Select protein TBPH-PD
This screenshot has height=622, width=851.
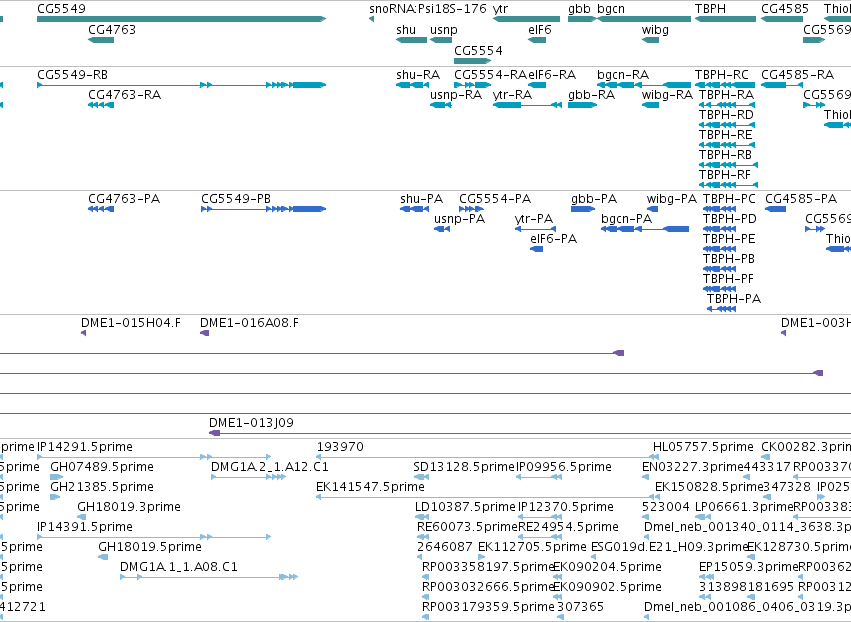point(729,219)
